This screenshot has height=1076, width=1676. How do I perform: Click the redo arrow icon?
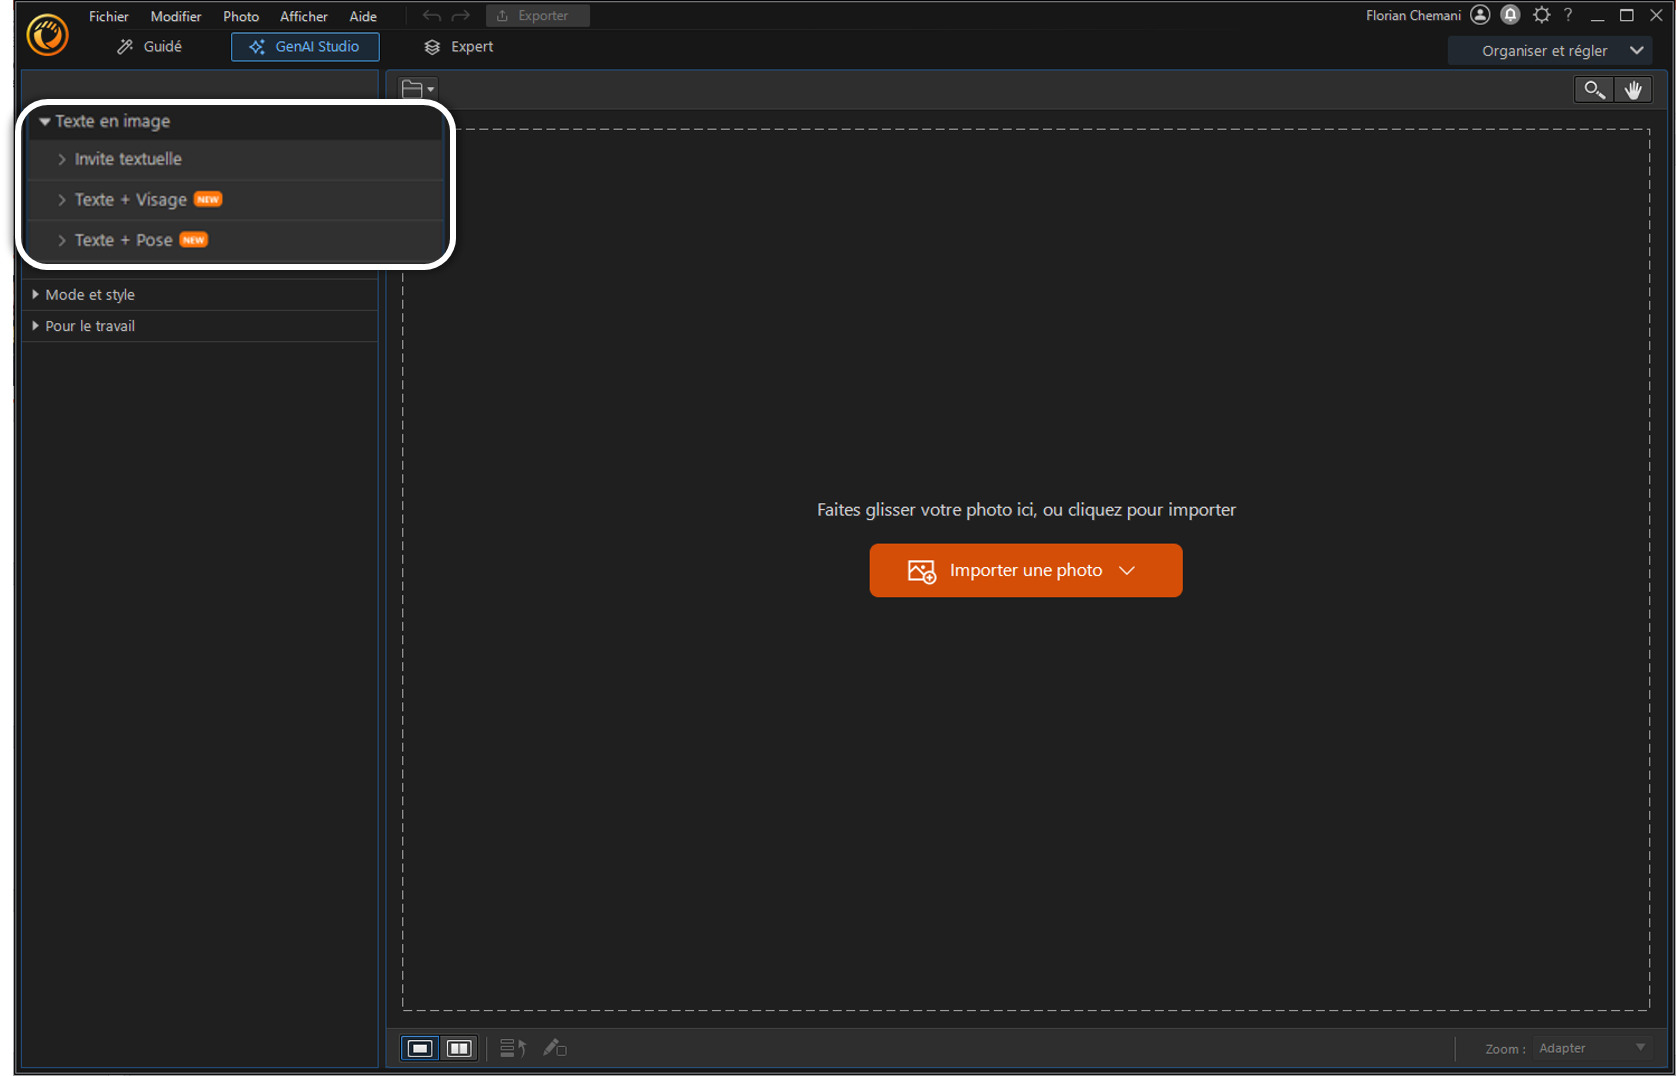coord(461,16)
